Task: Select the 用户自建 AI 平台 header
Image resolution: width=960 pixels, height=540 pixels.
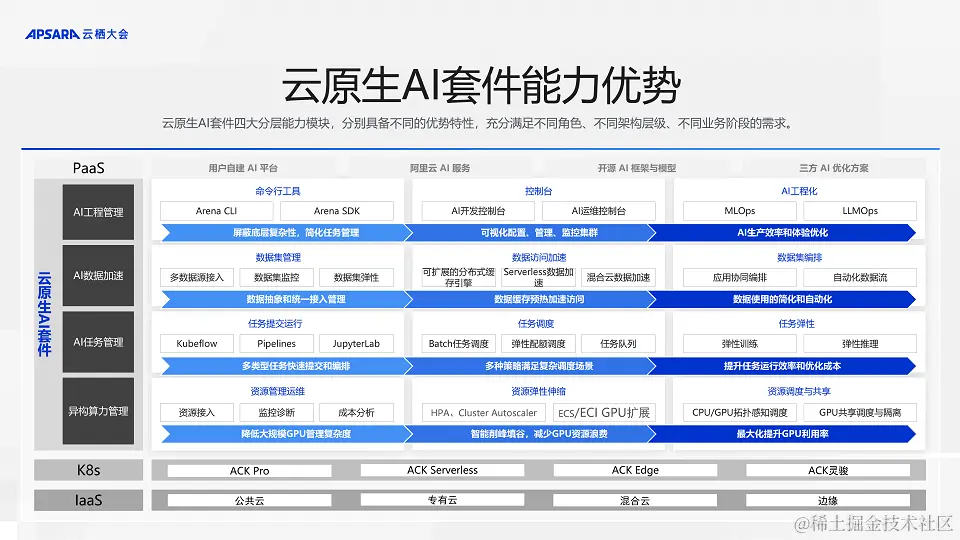Action: 243,168
